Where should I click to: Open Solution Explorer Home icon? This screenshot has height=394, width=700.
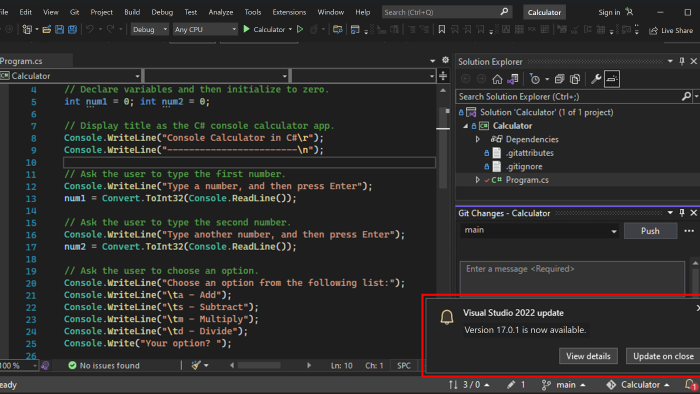497,79
